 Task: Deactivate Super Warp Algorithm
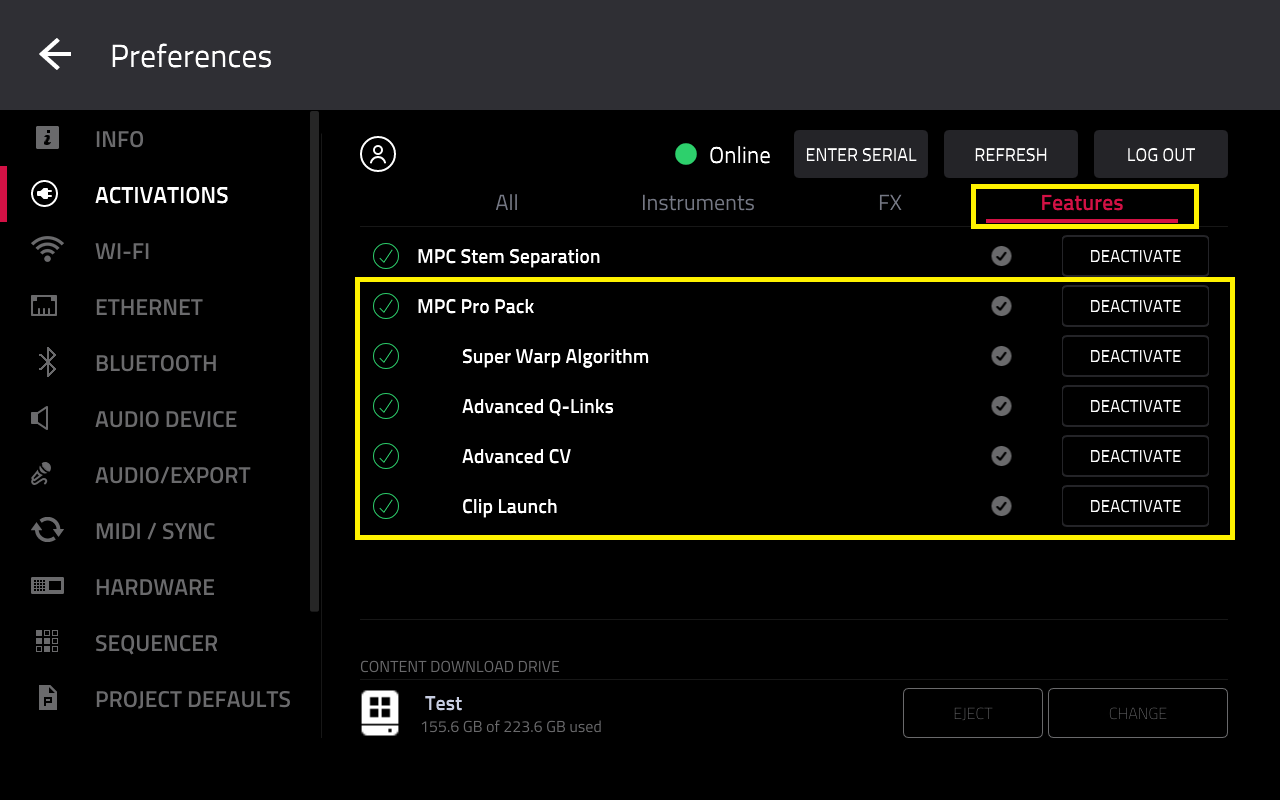(1135, 356)
